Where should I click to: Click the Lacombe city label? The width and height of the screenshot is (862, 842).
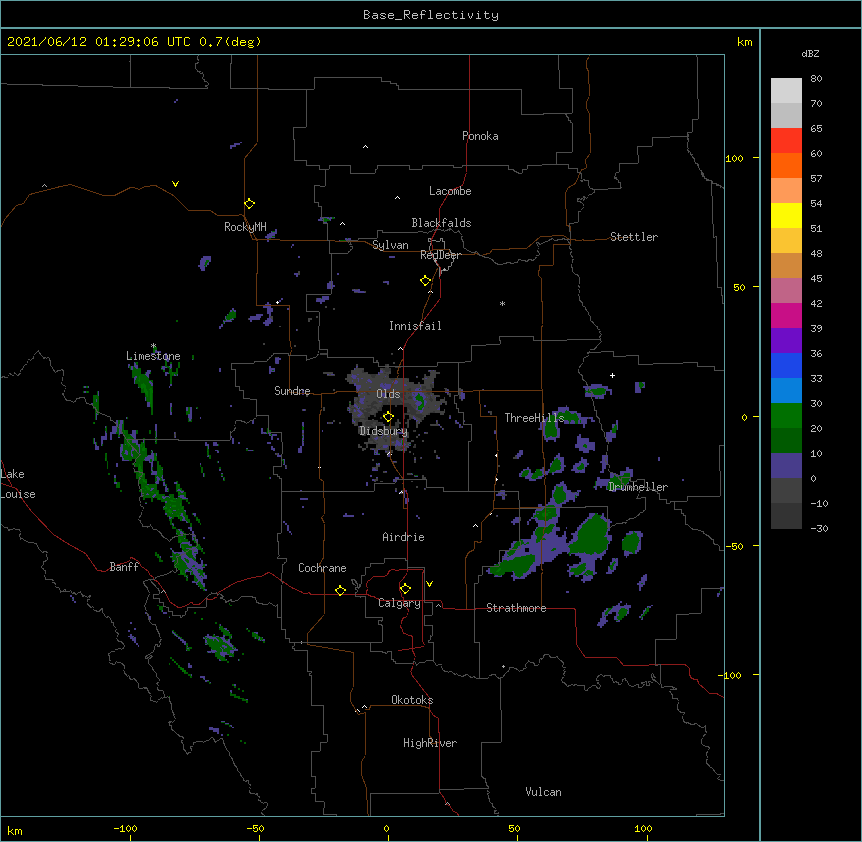pyautogui.click(x=450, y=191)
